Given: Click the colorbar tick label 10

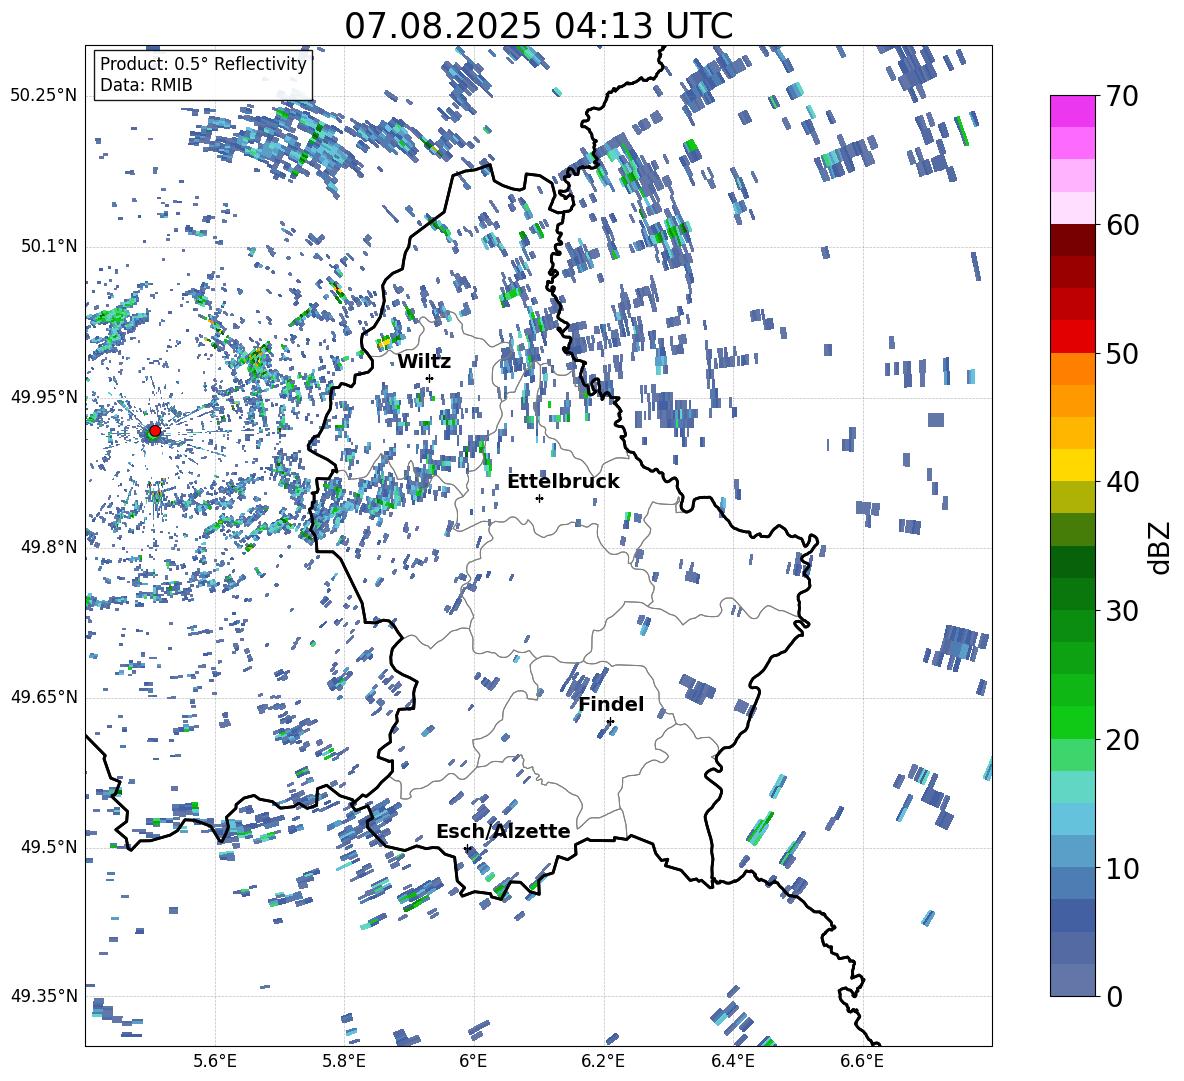Looking at the screenshot, I should click(x=1122, y=868).
